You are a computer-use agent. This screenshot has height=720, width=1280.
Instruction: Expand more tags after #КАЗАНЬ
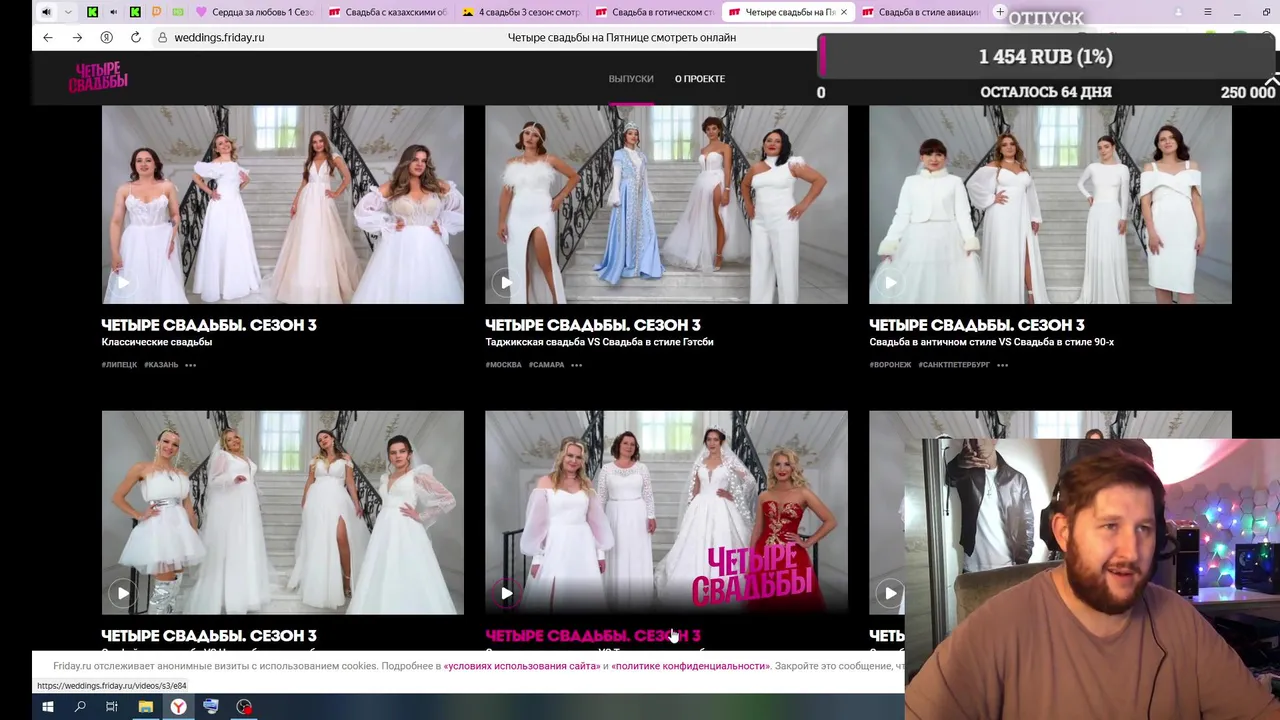tap(191, 365)
